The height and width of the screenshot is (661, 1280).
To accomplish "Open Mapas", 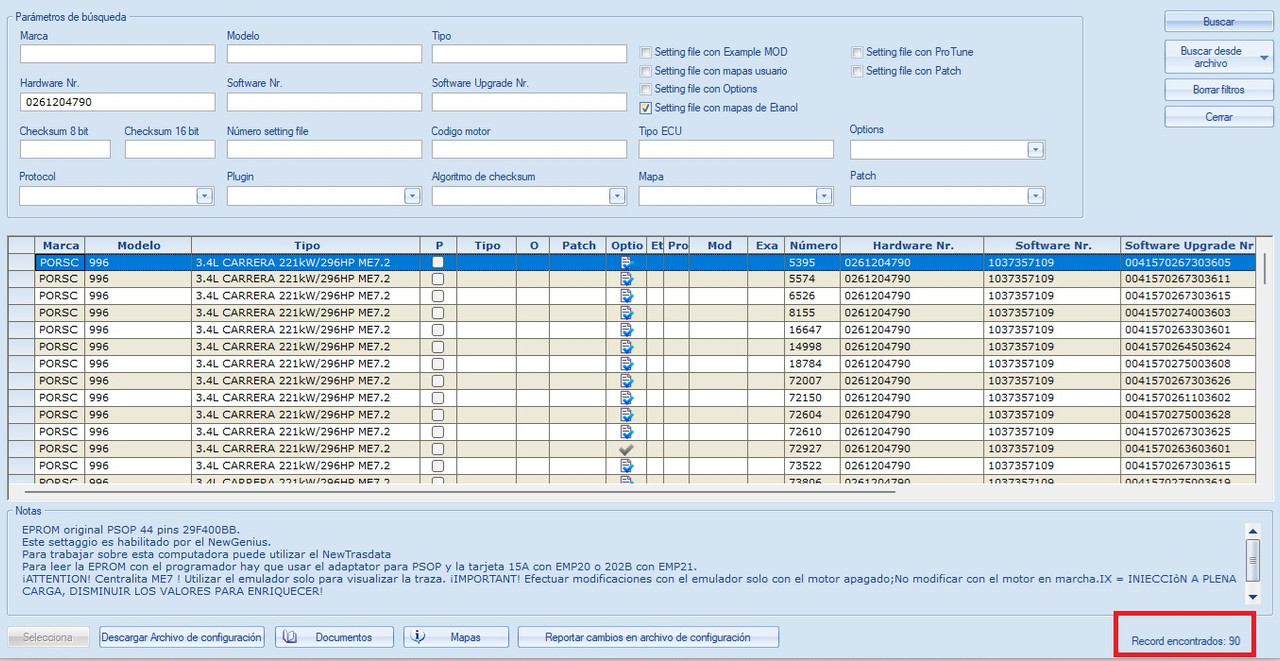I will click(x=456, y=637).
